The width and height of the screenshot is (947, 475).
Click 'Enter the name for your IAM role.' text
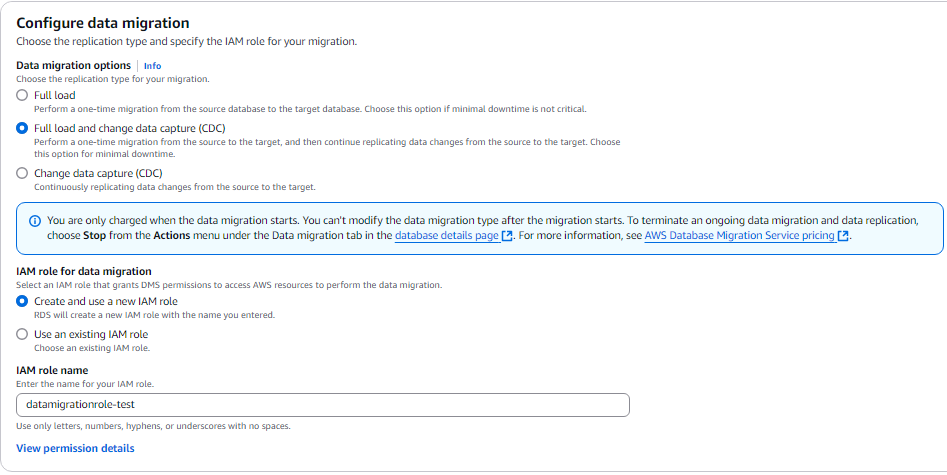[85, 384]
